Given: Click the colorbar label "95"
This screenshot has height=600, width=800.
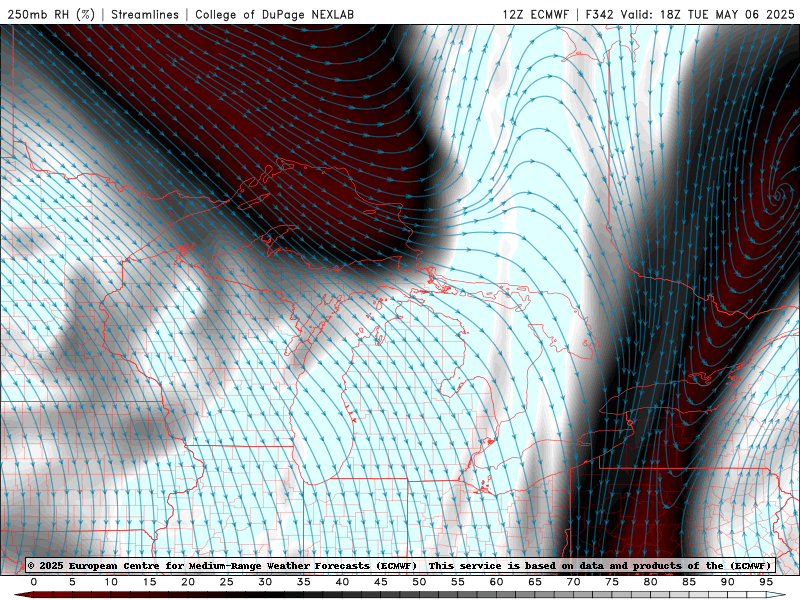Looking at the screenshot, I should (x=766, y=582).
